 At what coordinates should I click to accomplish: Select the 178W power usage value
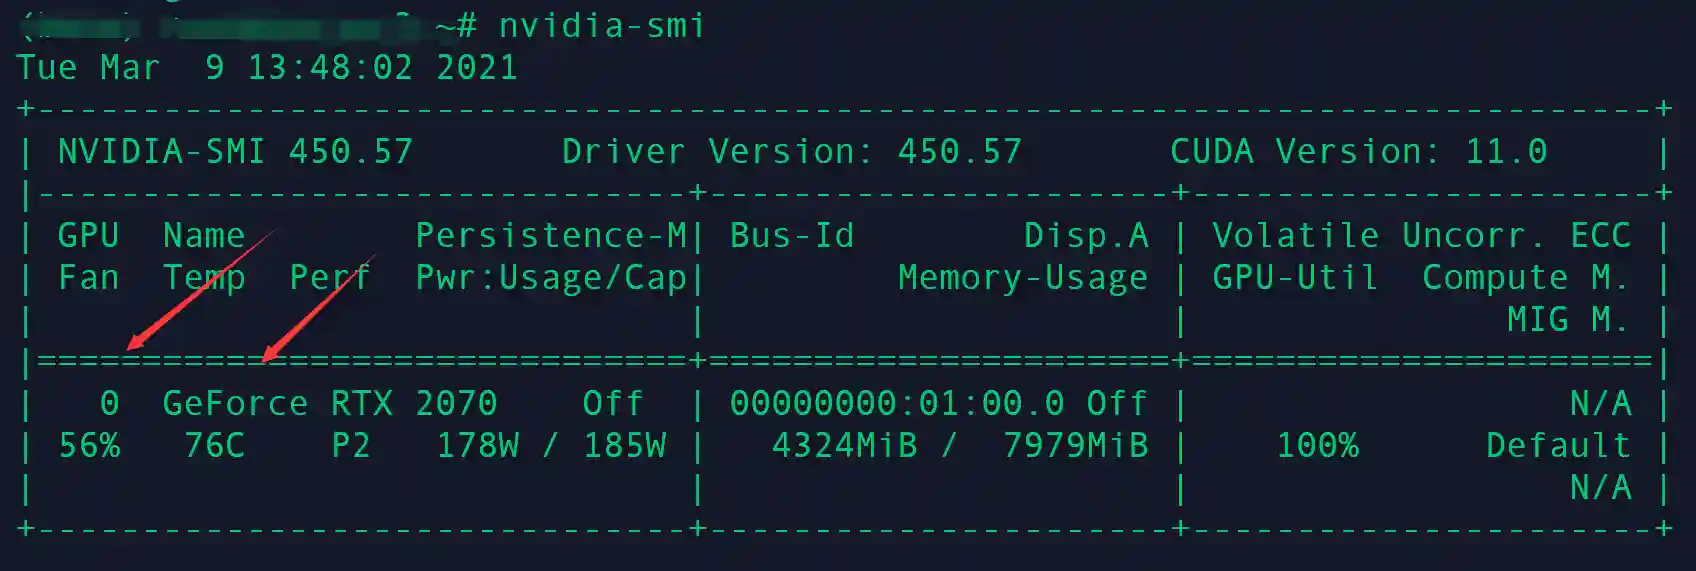(x=477, y=446)
